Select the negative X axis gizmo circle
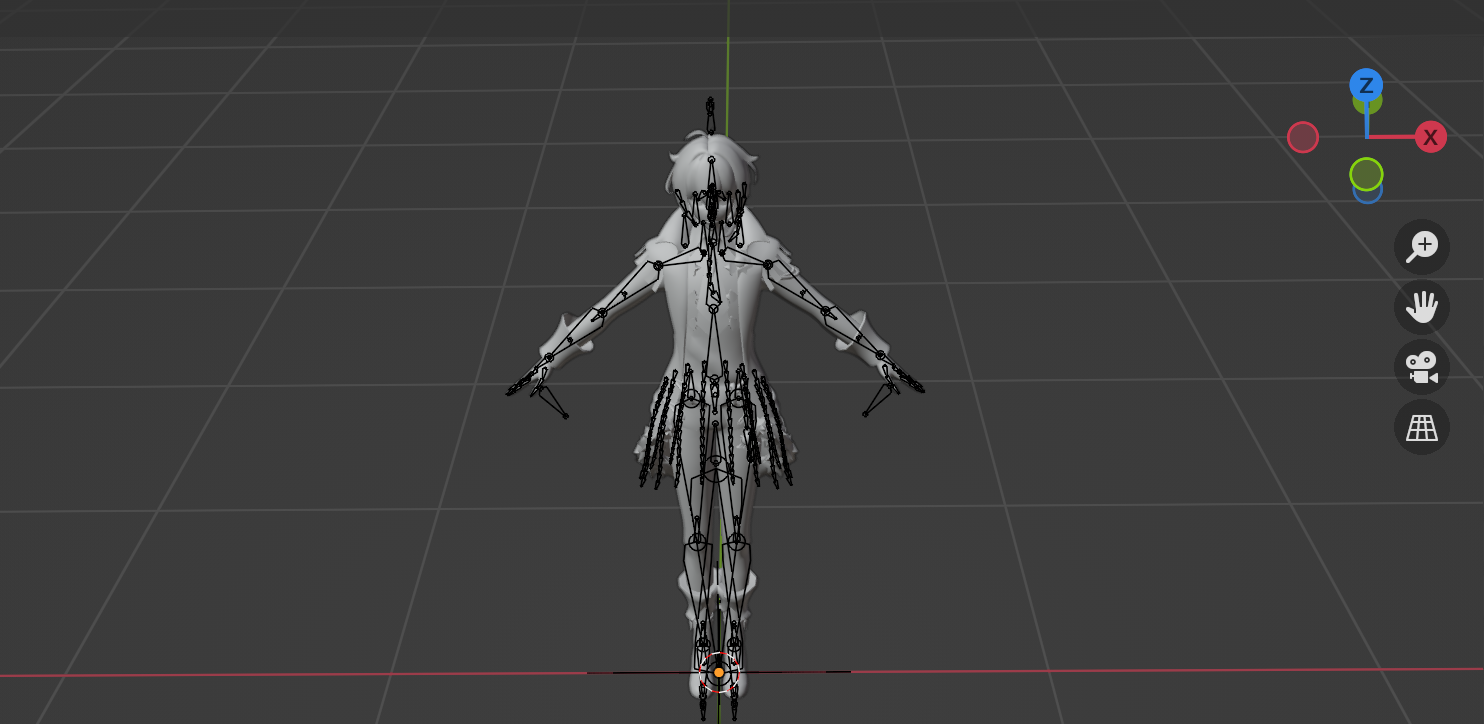 [x=1302, y=137]
